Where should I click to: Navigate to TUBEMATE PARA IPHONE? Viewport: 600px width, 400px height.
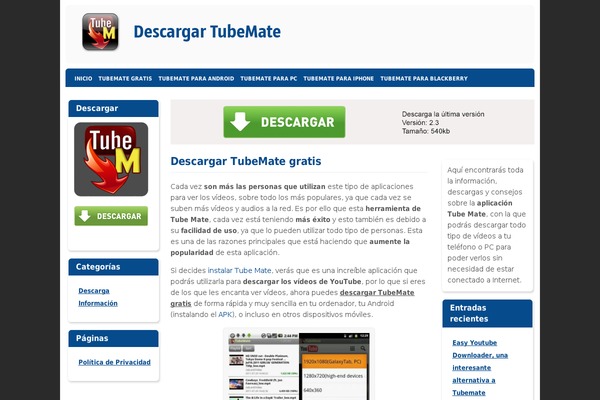339,78
